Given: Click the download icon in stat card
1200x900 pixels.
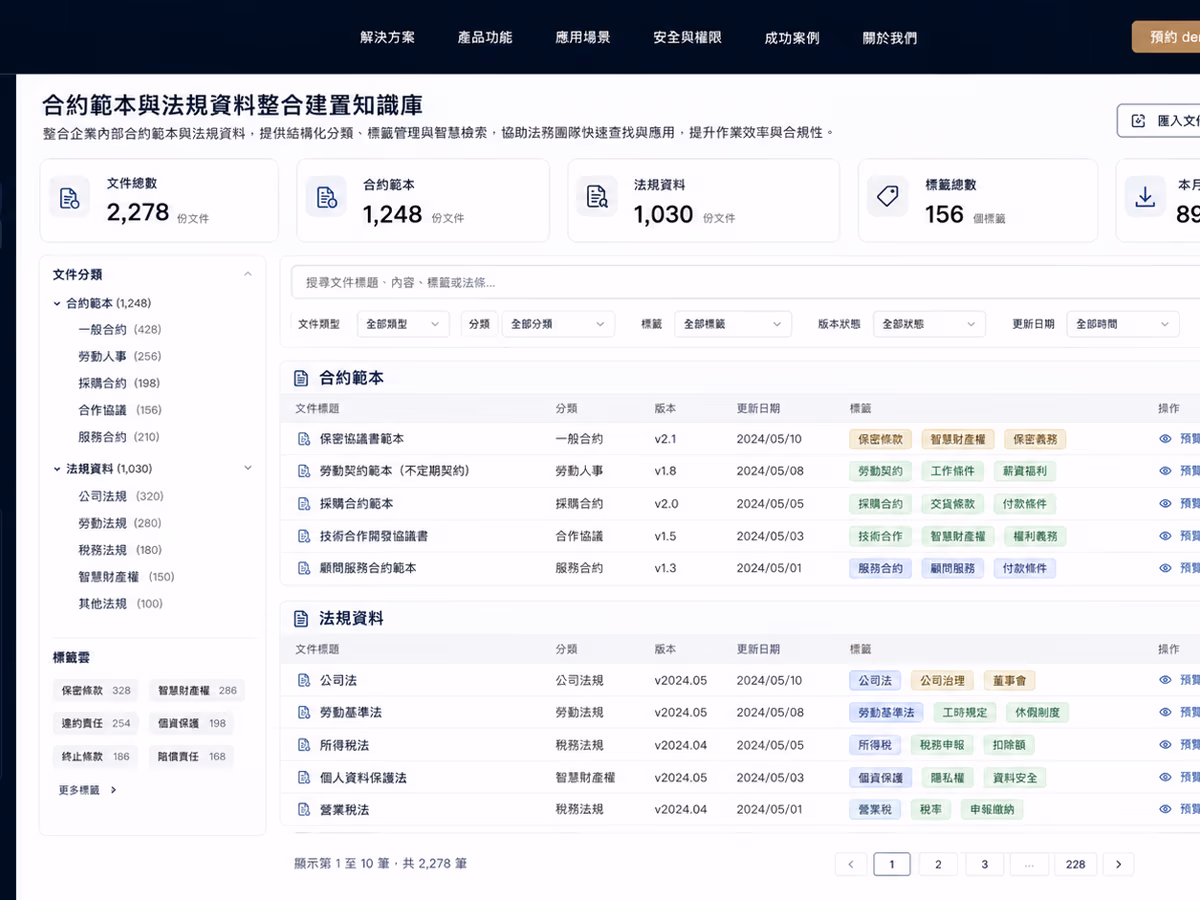Looking at the screenshot, I should click(1145, 197).
